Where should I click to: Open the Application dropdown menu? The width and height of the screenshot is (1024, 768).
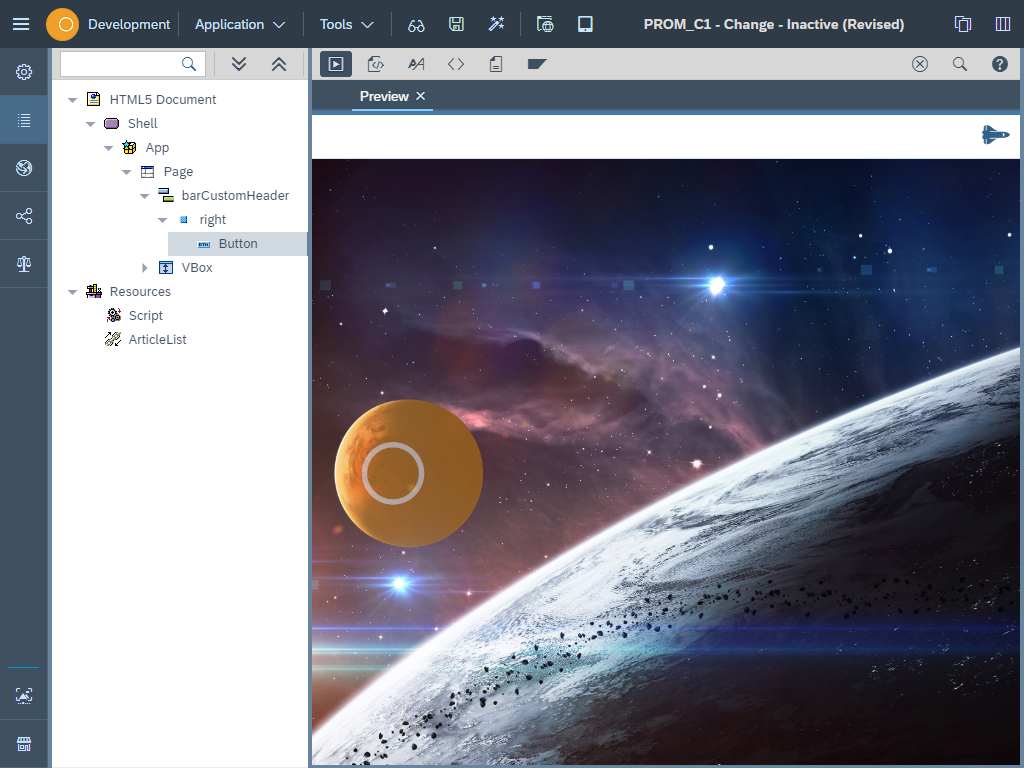point(239,24)
